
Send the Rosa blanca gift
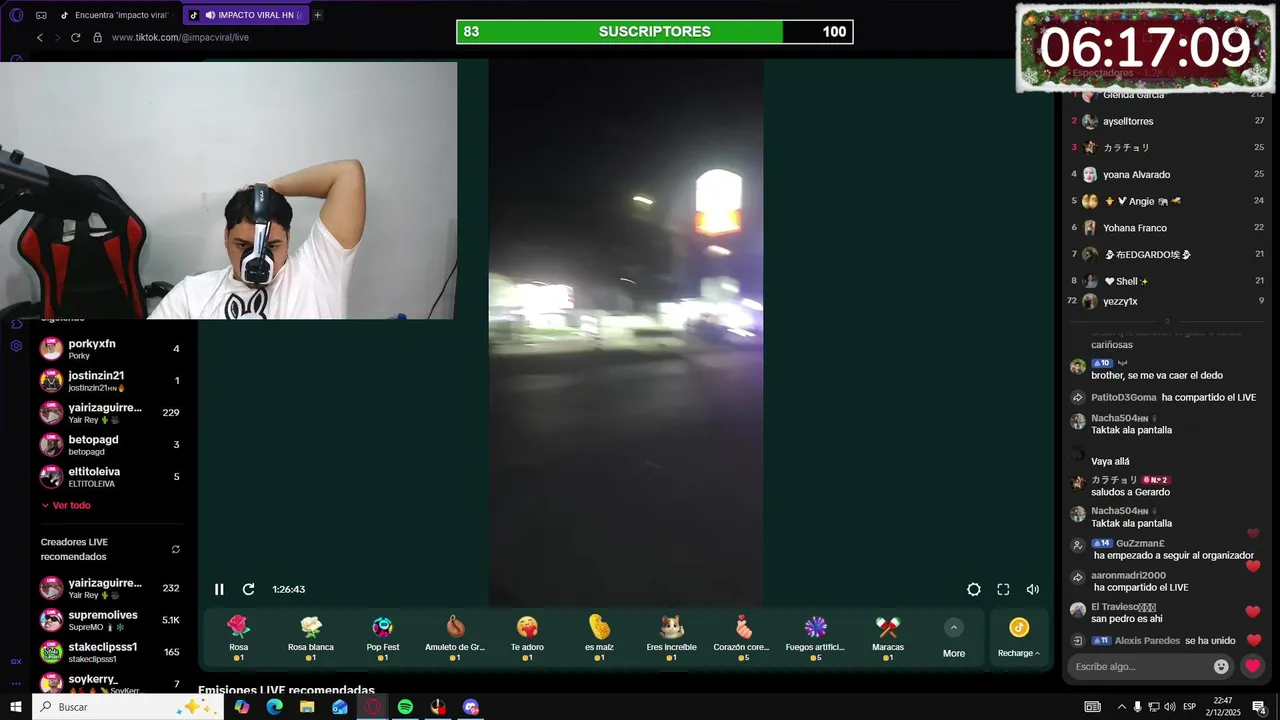coord(311,637)
